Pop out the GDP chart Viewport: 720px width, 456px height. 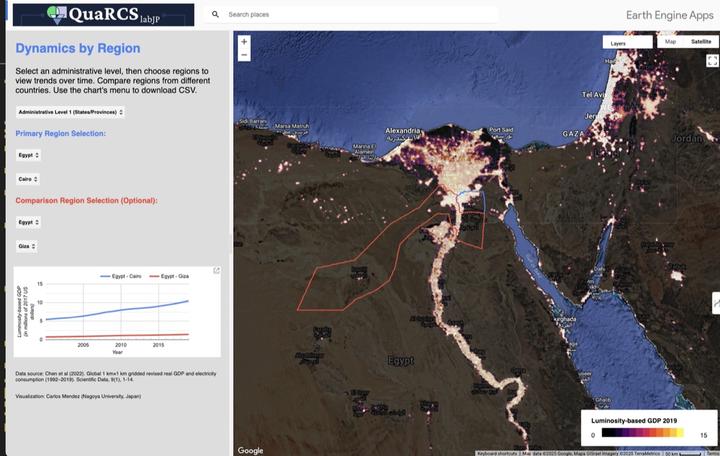216,271
